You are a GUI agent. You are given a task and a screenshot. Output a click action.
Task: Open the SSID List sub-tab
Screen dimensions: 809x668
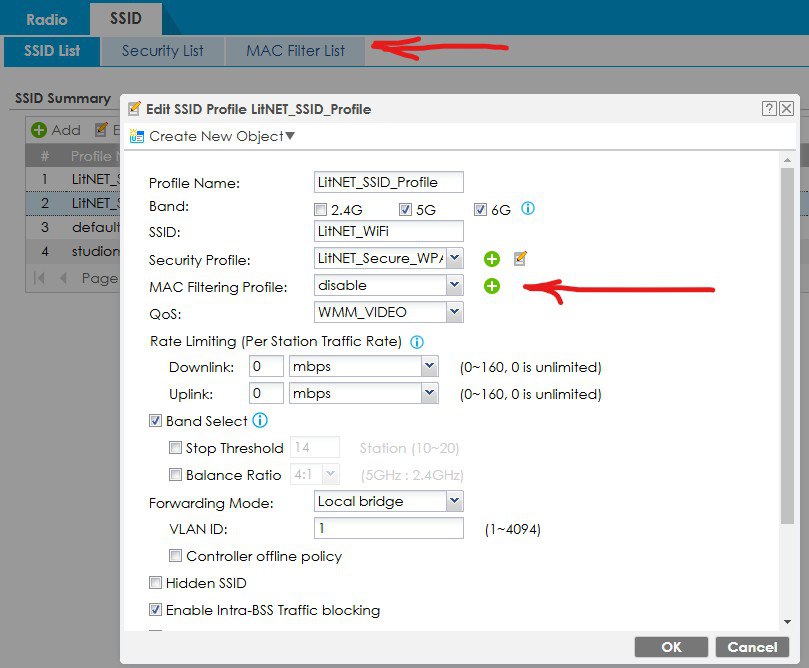(52, 51)
